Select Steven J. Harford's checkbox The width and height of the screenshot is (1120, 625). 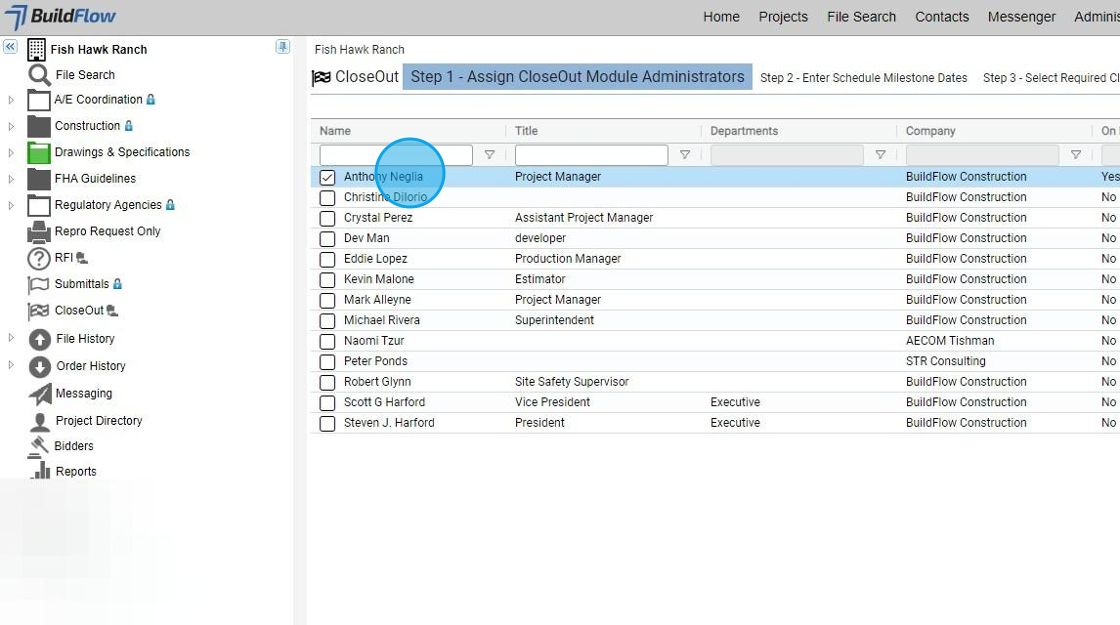coord(327,423)
